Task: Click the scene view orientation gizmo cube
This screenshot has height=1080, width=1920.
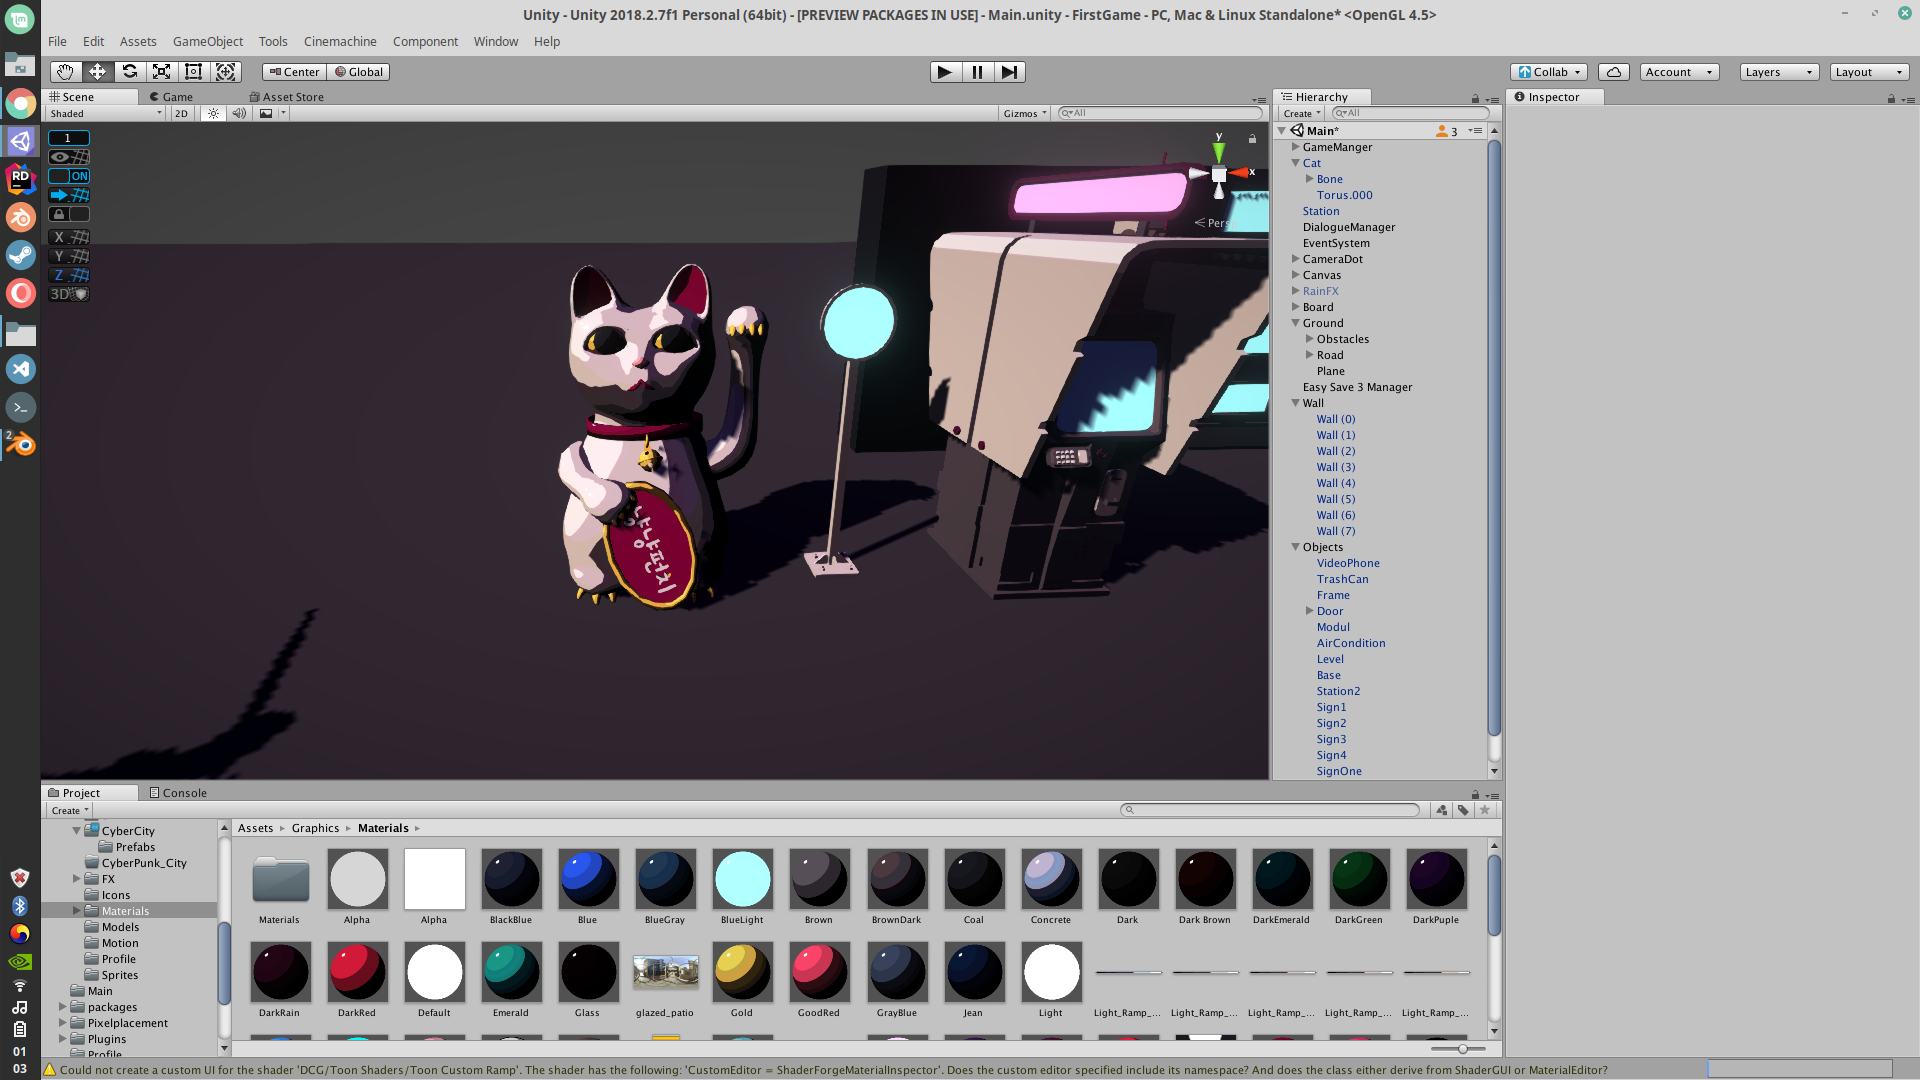Action: coord(1218,174)
